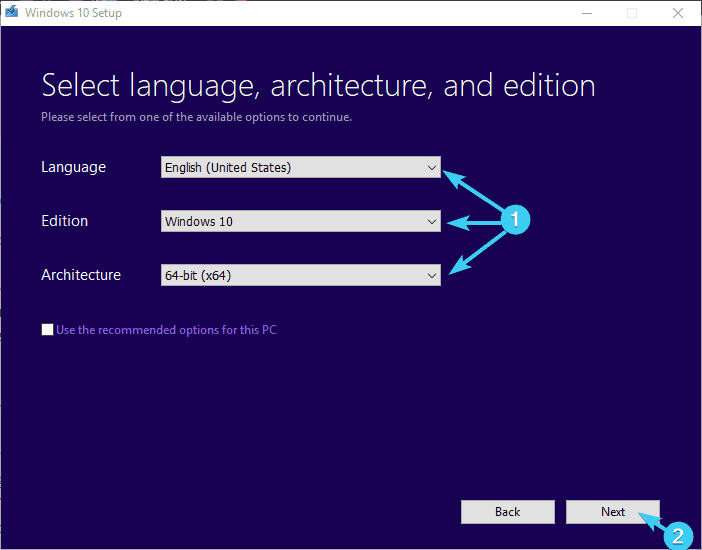The width and height of the screenshot is (702, 550).
Task: Click the Edition label
Action: tap(64, 221)
